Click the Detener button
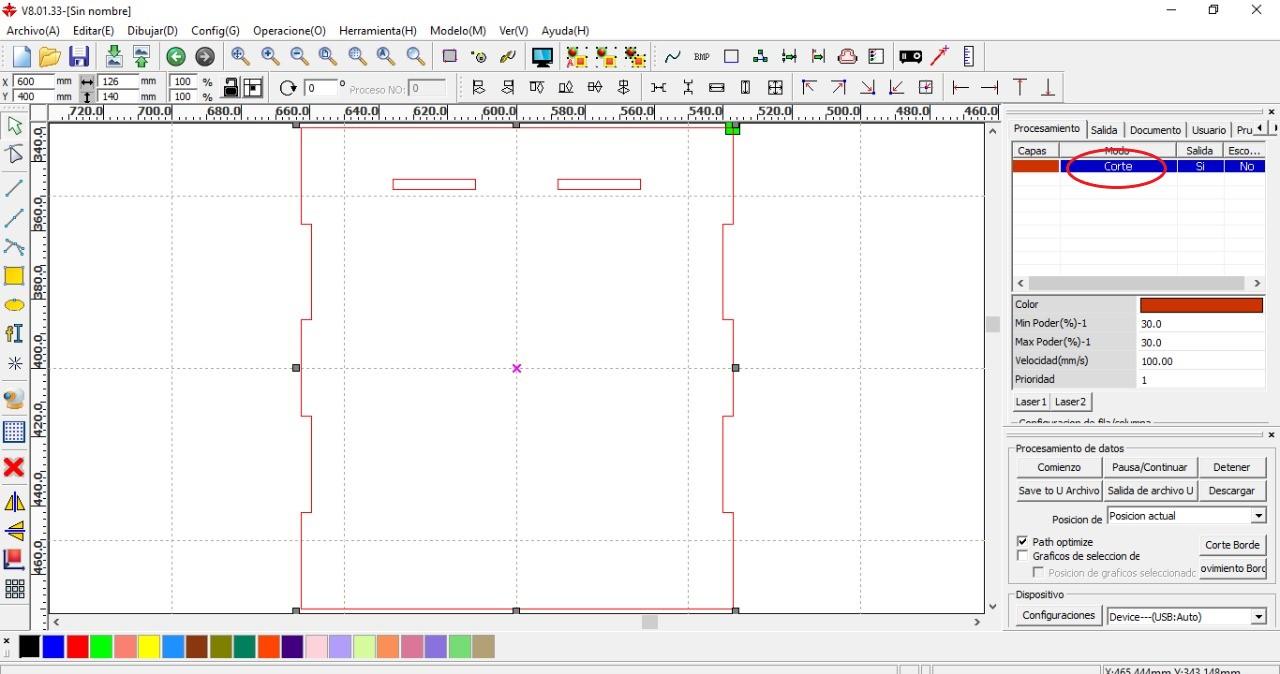Screen dimensions: 1280x674 (1231, 467)
